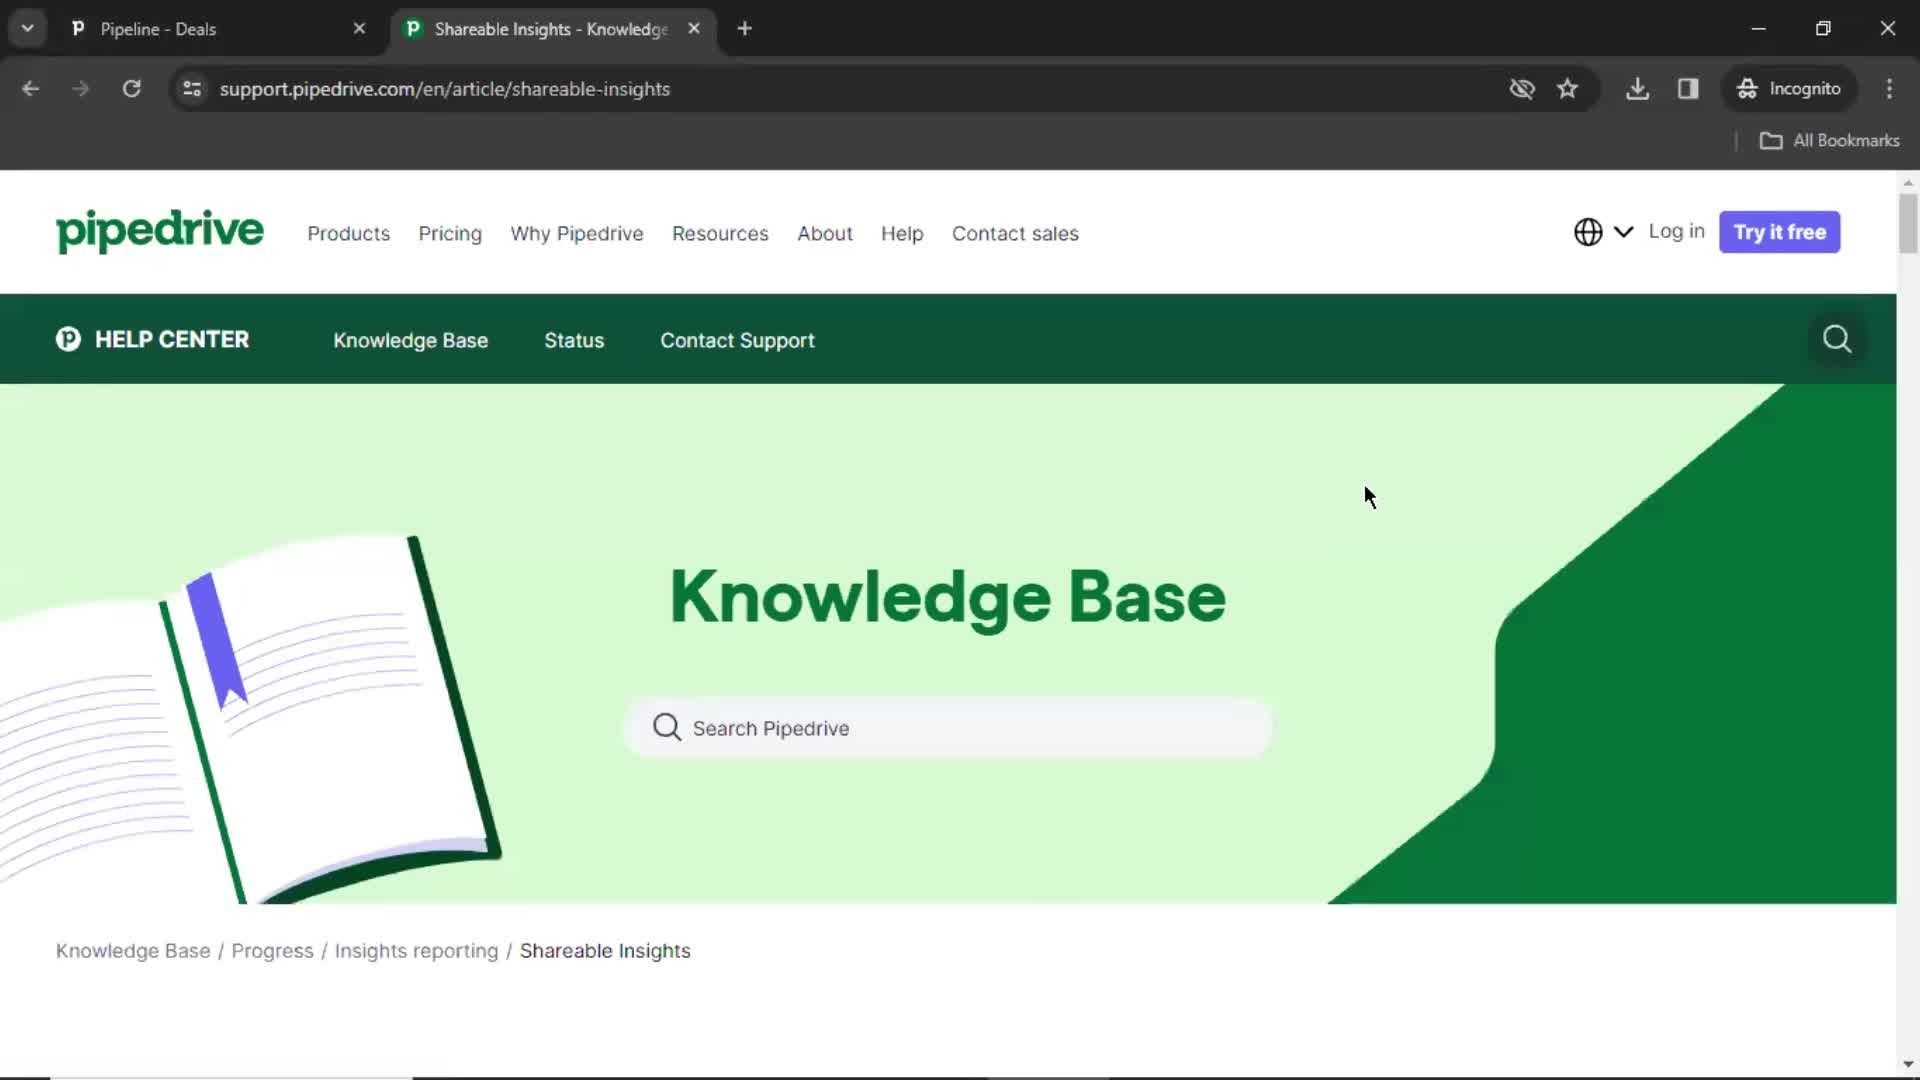Go to the About page
This screenshot has height=1080, width=1920.
825,233
